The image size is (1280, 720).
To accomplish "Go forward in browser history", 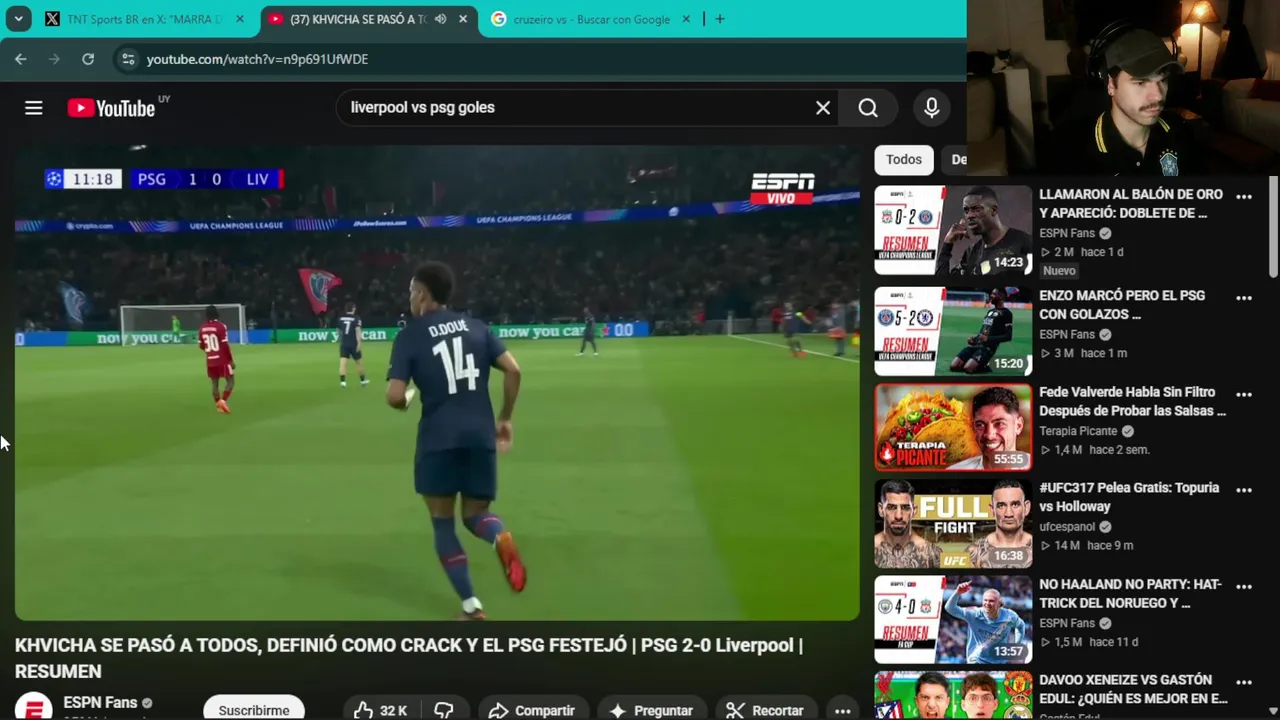I will 54,59.
